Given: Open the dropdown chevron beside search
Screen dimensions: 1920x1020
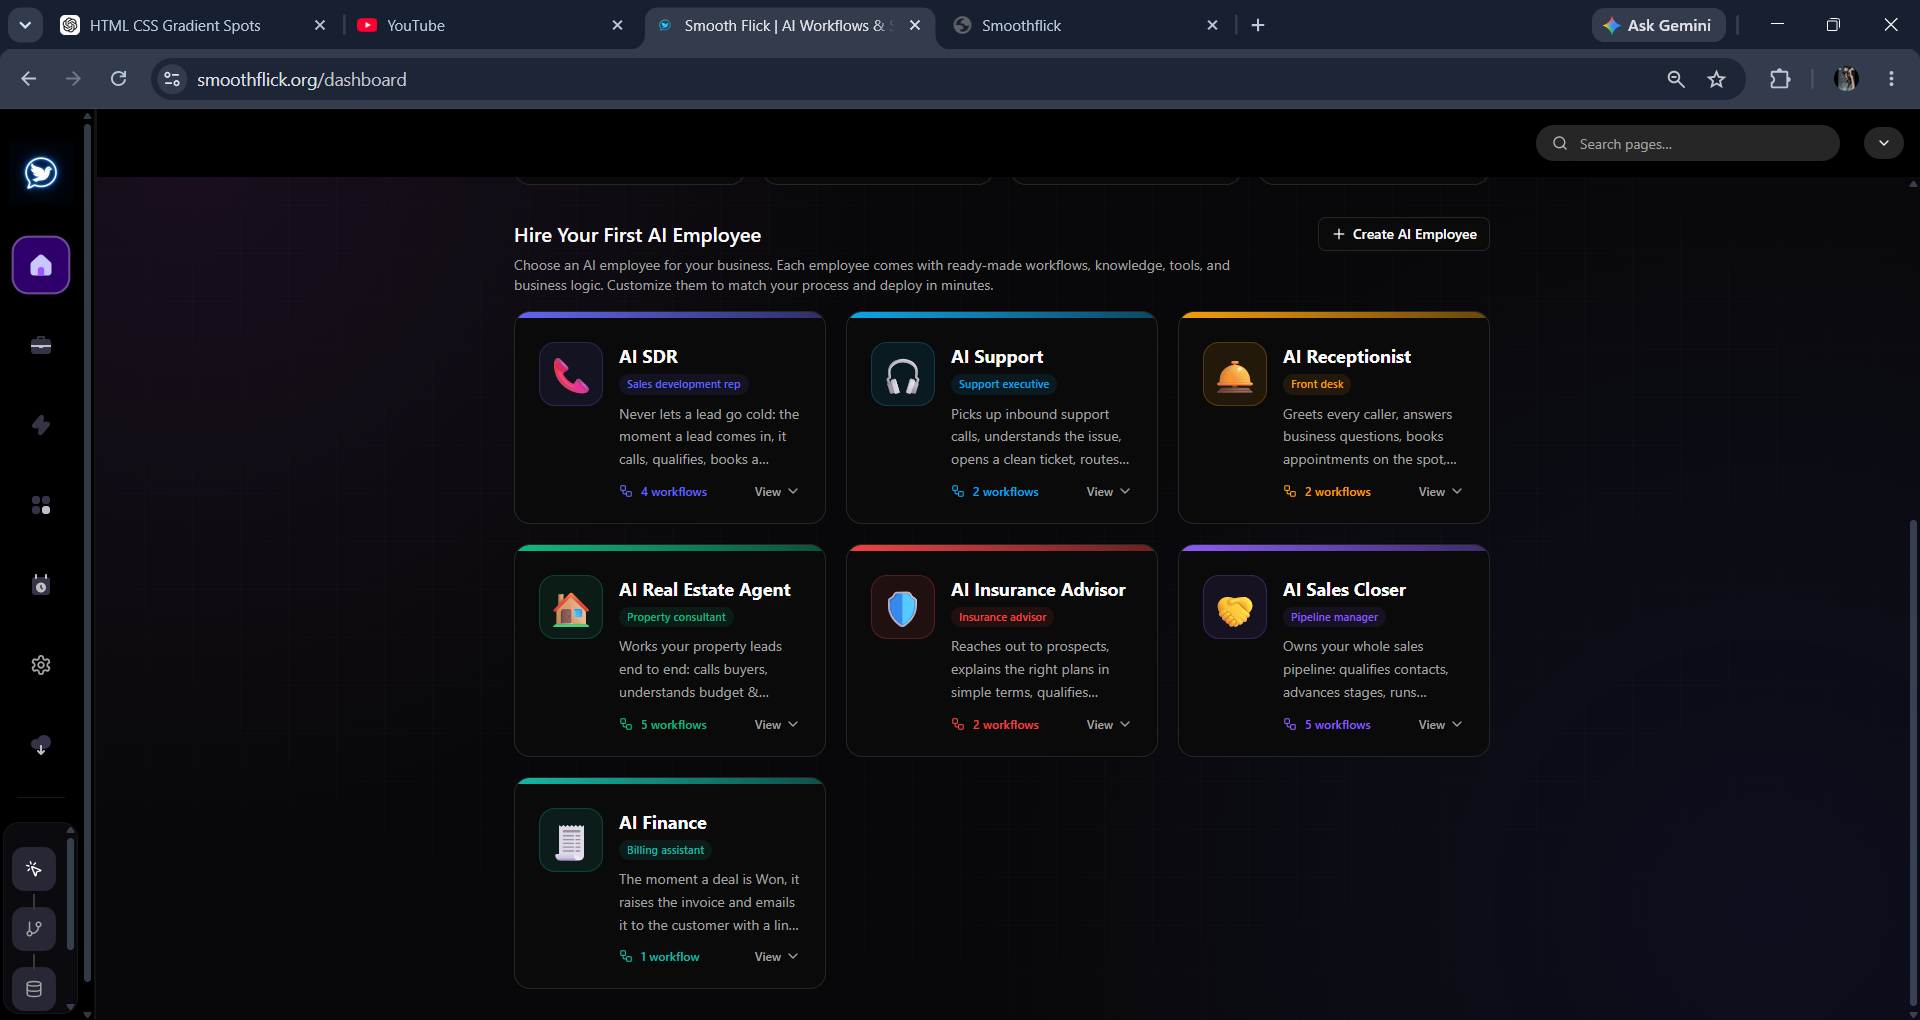Looking at the screenshot, I should (x=1884, y=143).
